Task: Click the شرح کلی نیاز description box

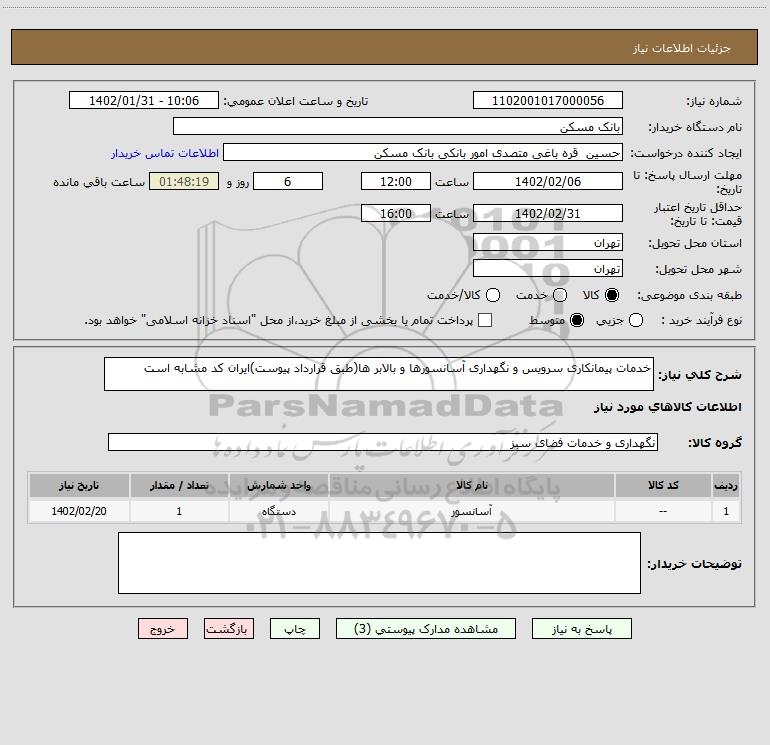Action: tap(379, 374)
